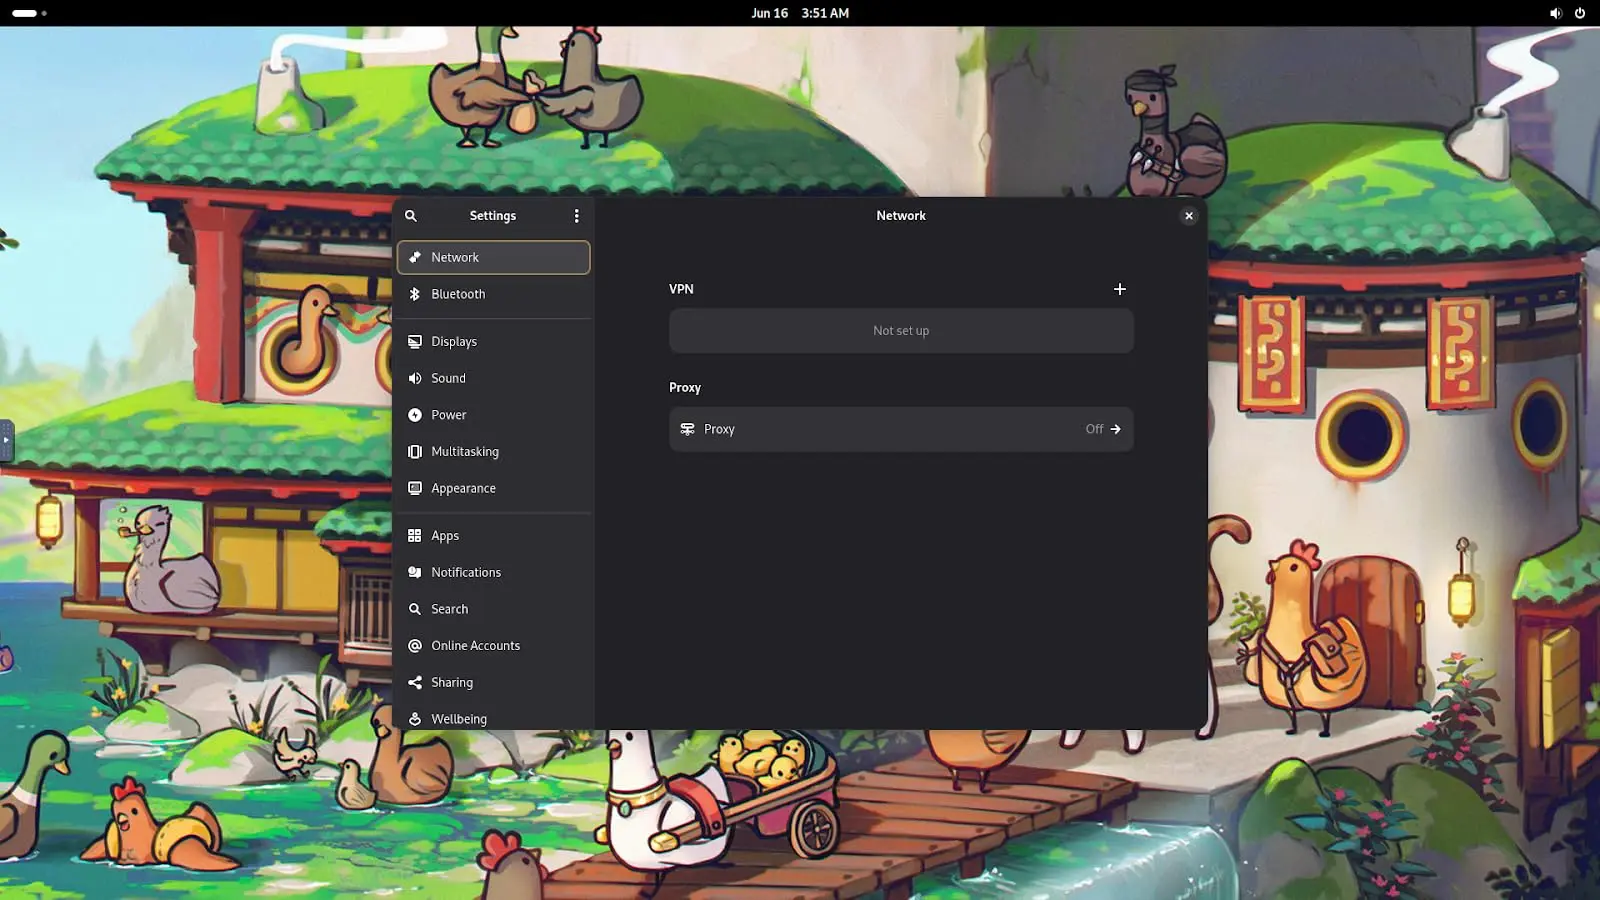Open the Settings search icon
Viewport: 1600px width, 900px height.
410,216
